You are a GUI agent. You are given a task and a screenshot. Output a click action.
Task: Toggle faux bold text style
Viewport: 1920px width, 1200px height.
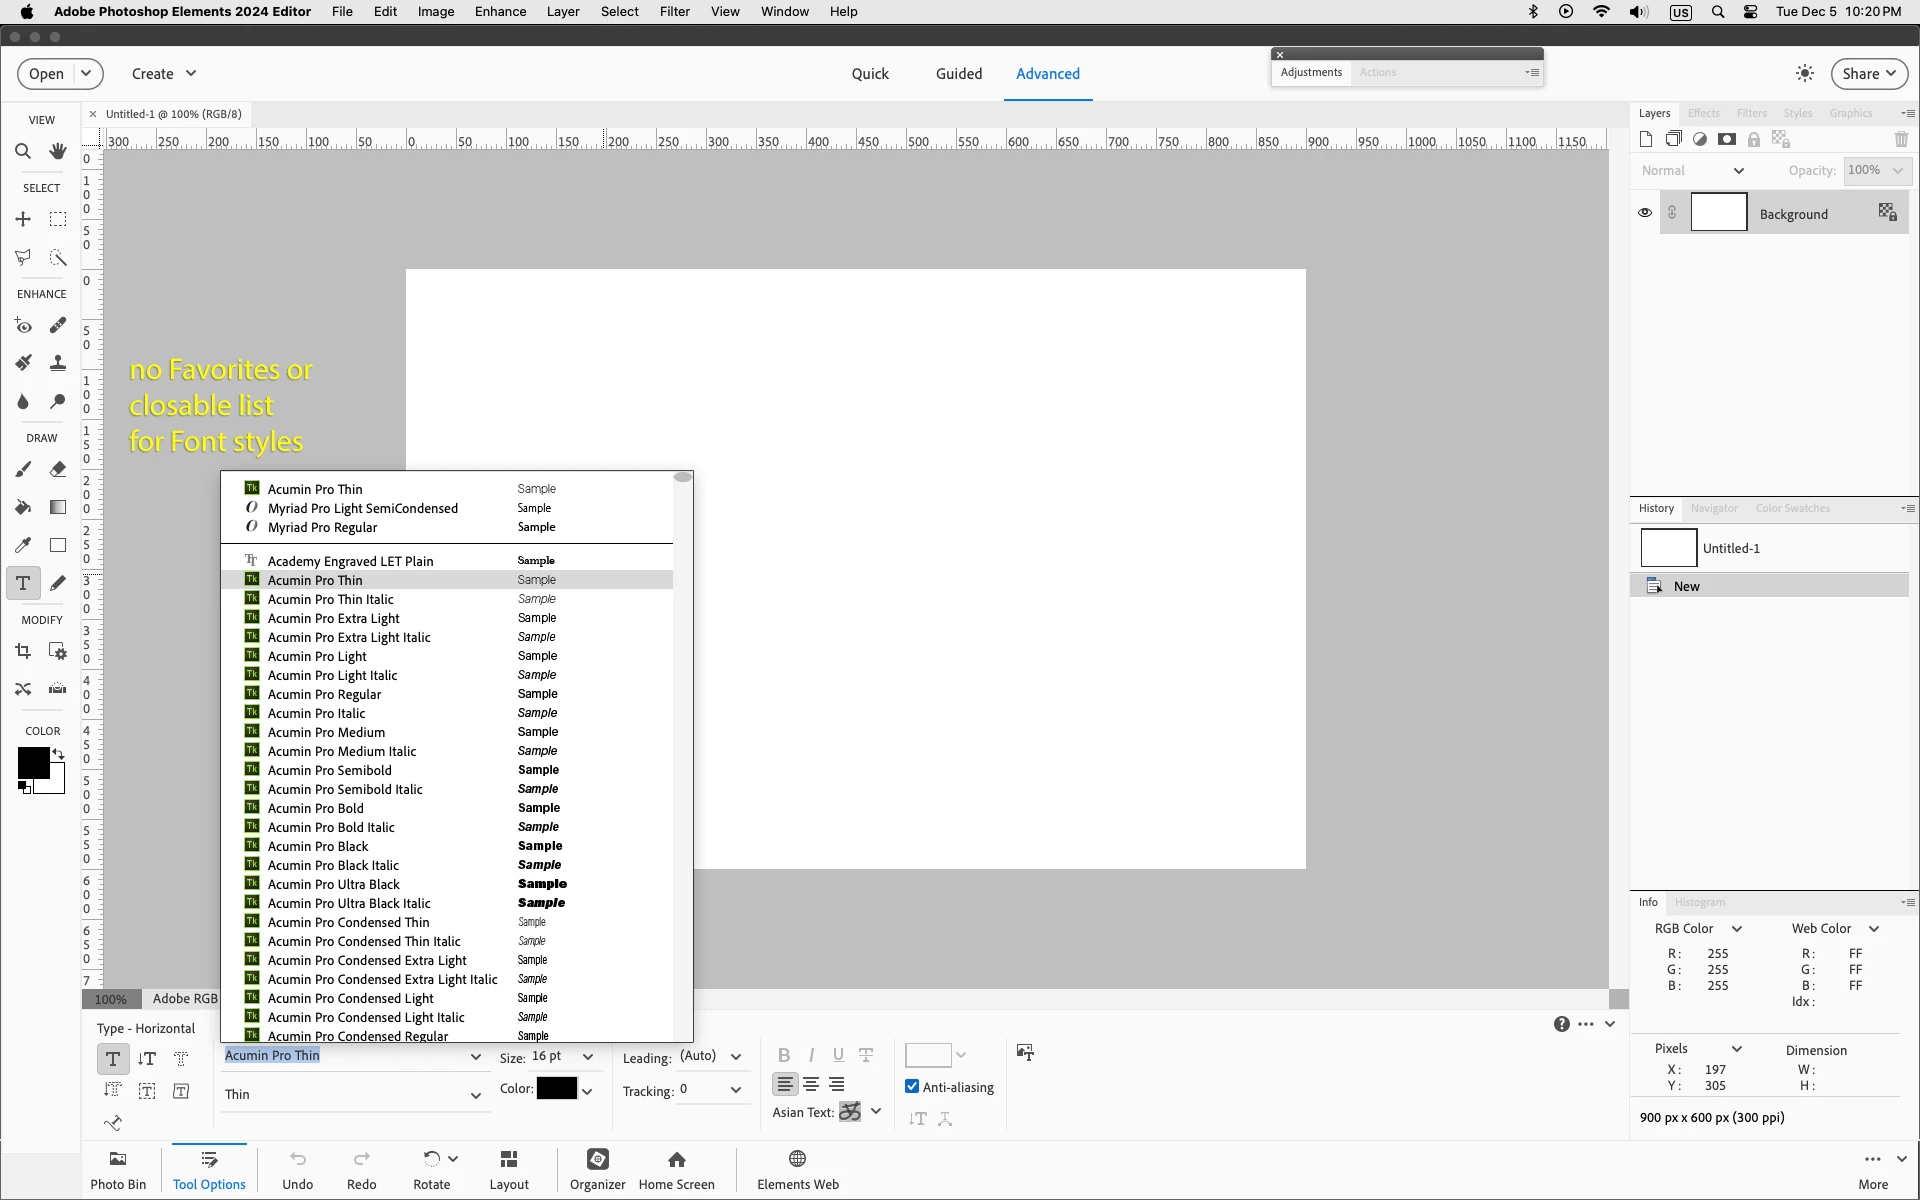tap(784, 1055)
